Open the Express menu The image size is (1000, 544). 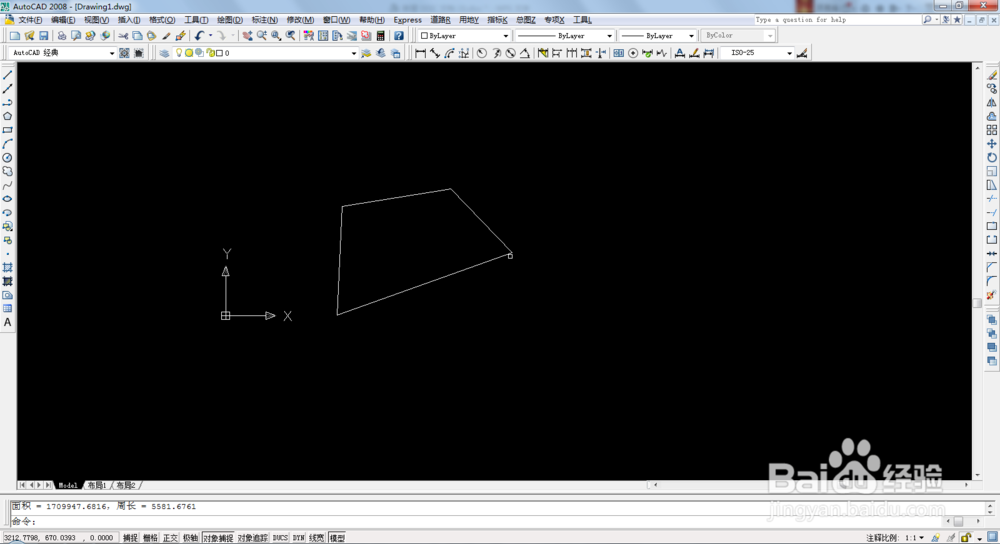pyautogui.click(x=408, y=20)
